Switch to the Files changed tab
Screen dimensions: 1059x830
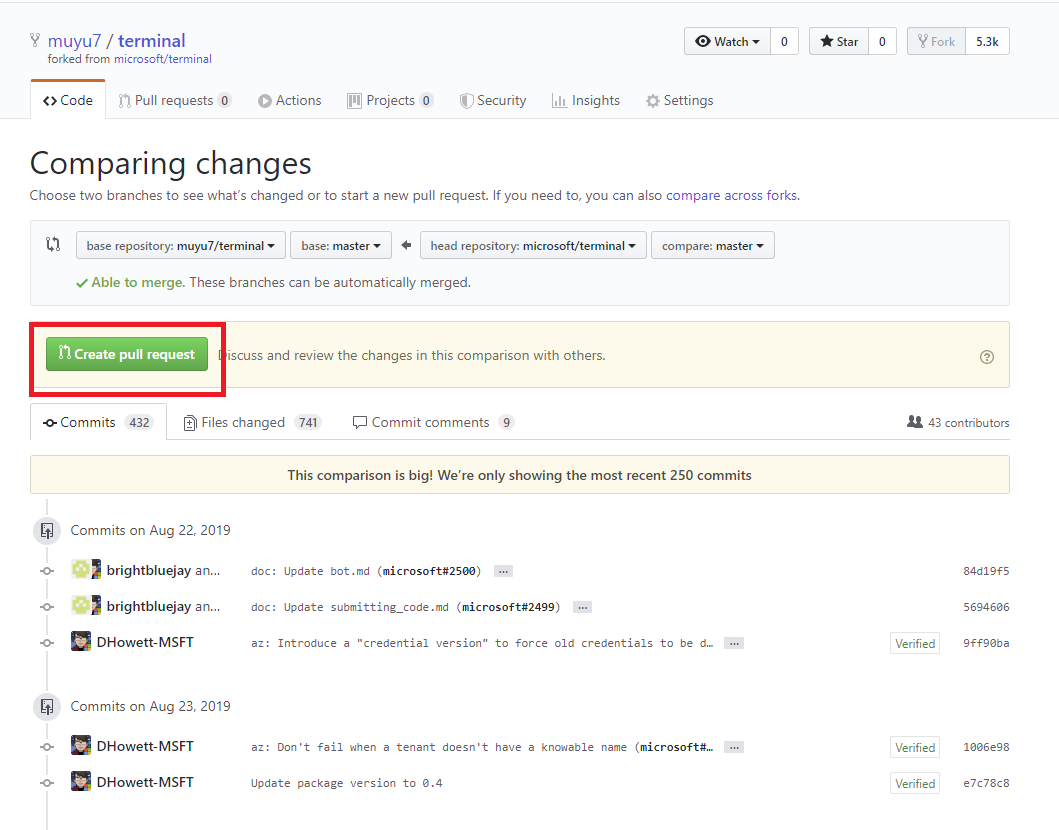[251, 422]
